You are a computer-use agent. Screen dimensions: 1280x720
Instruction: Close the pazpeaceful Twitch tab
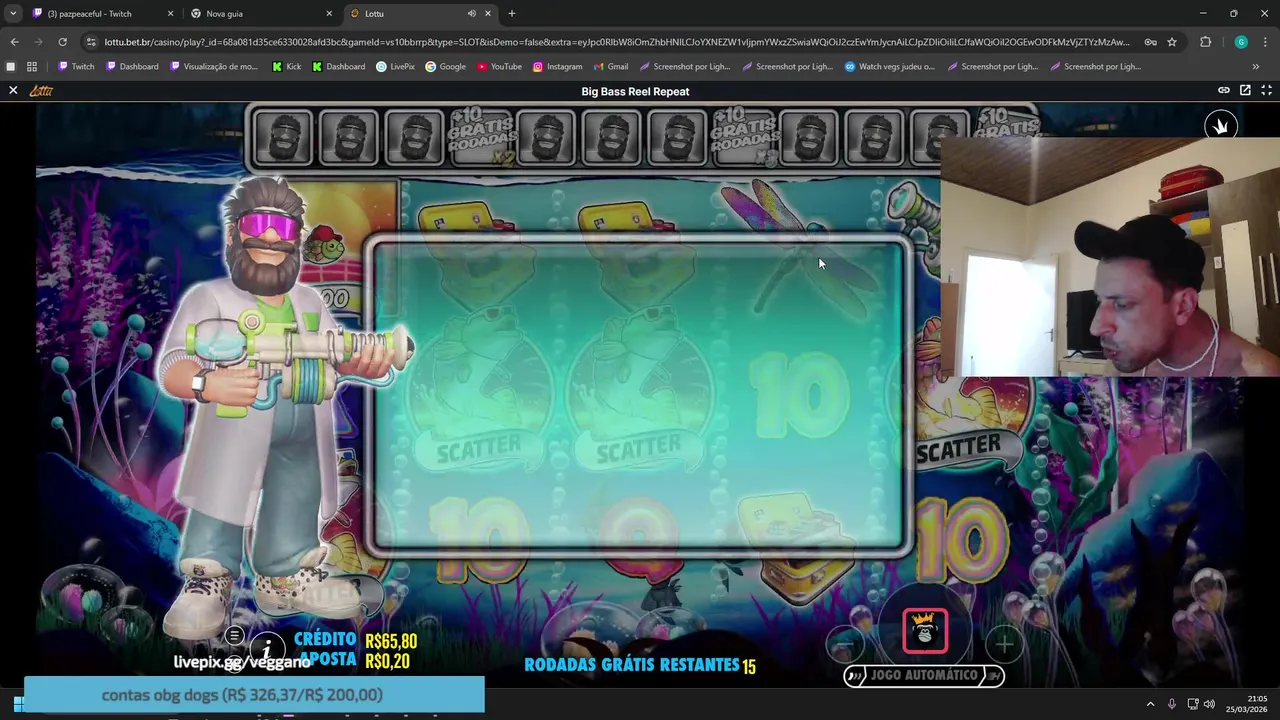170,14
